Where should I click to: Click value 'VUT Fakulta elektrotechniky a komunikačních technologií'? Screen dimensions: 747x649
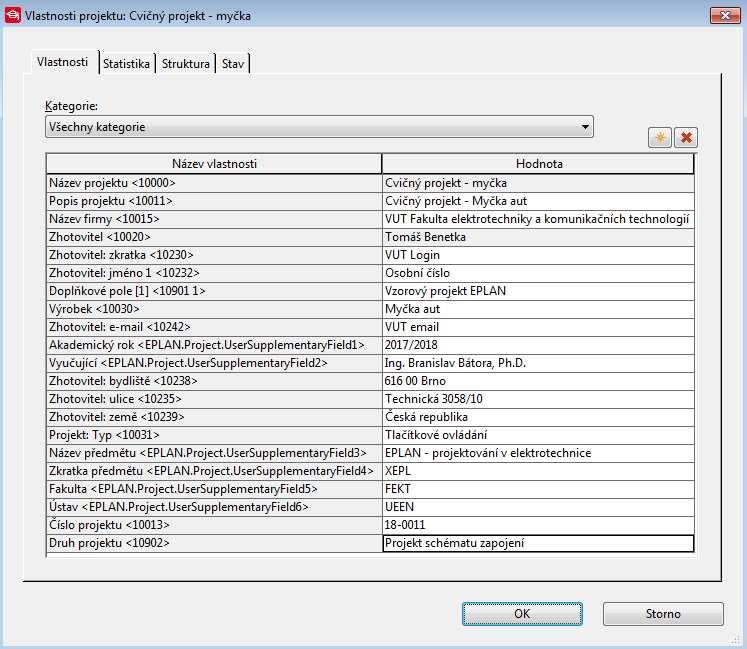click(x=538, y=219)
